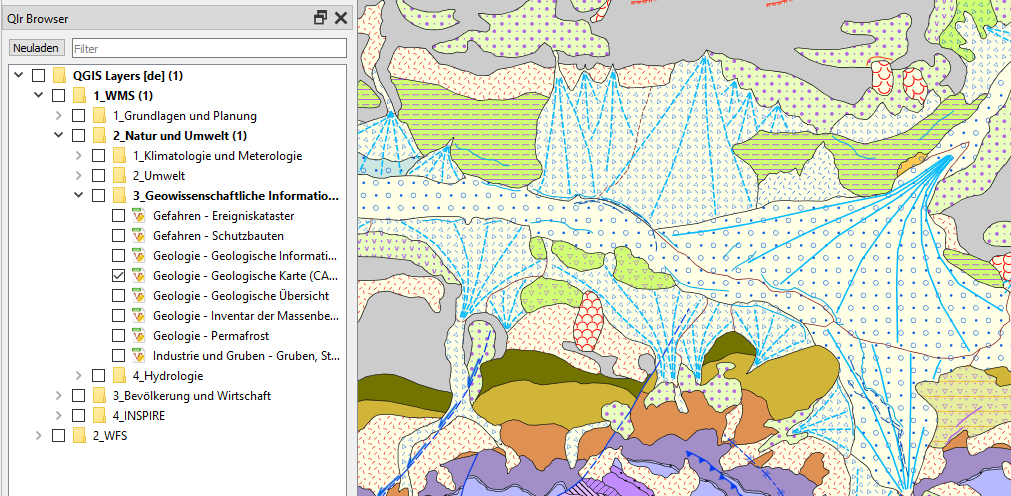The image size is (1011, 496).
Task: Select the 3_Bevölkerung und Wirtschaft folder
Action: pyautogui.click(x=191, y=396)
